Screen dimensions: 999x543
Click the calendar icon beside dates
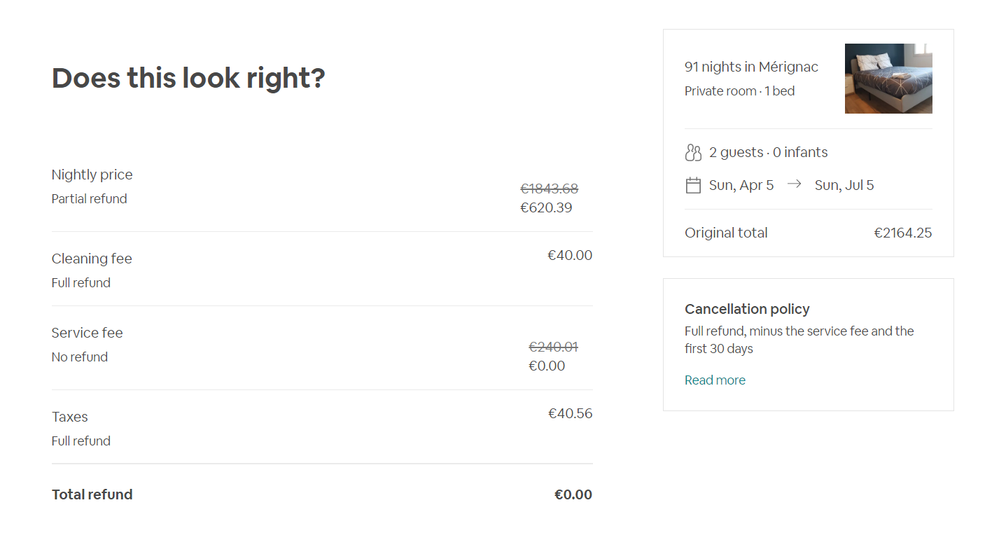click(x=693, y=185)
